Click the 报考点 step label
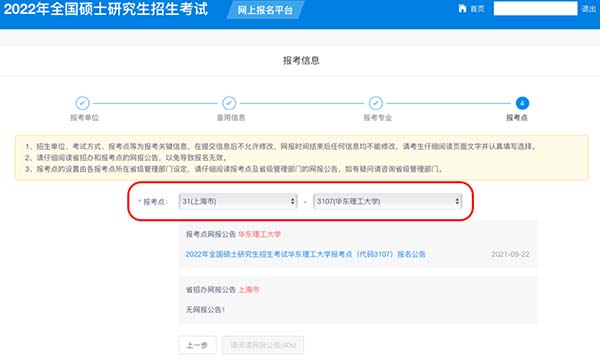 tap(517, 118)
